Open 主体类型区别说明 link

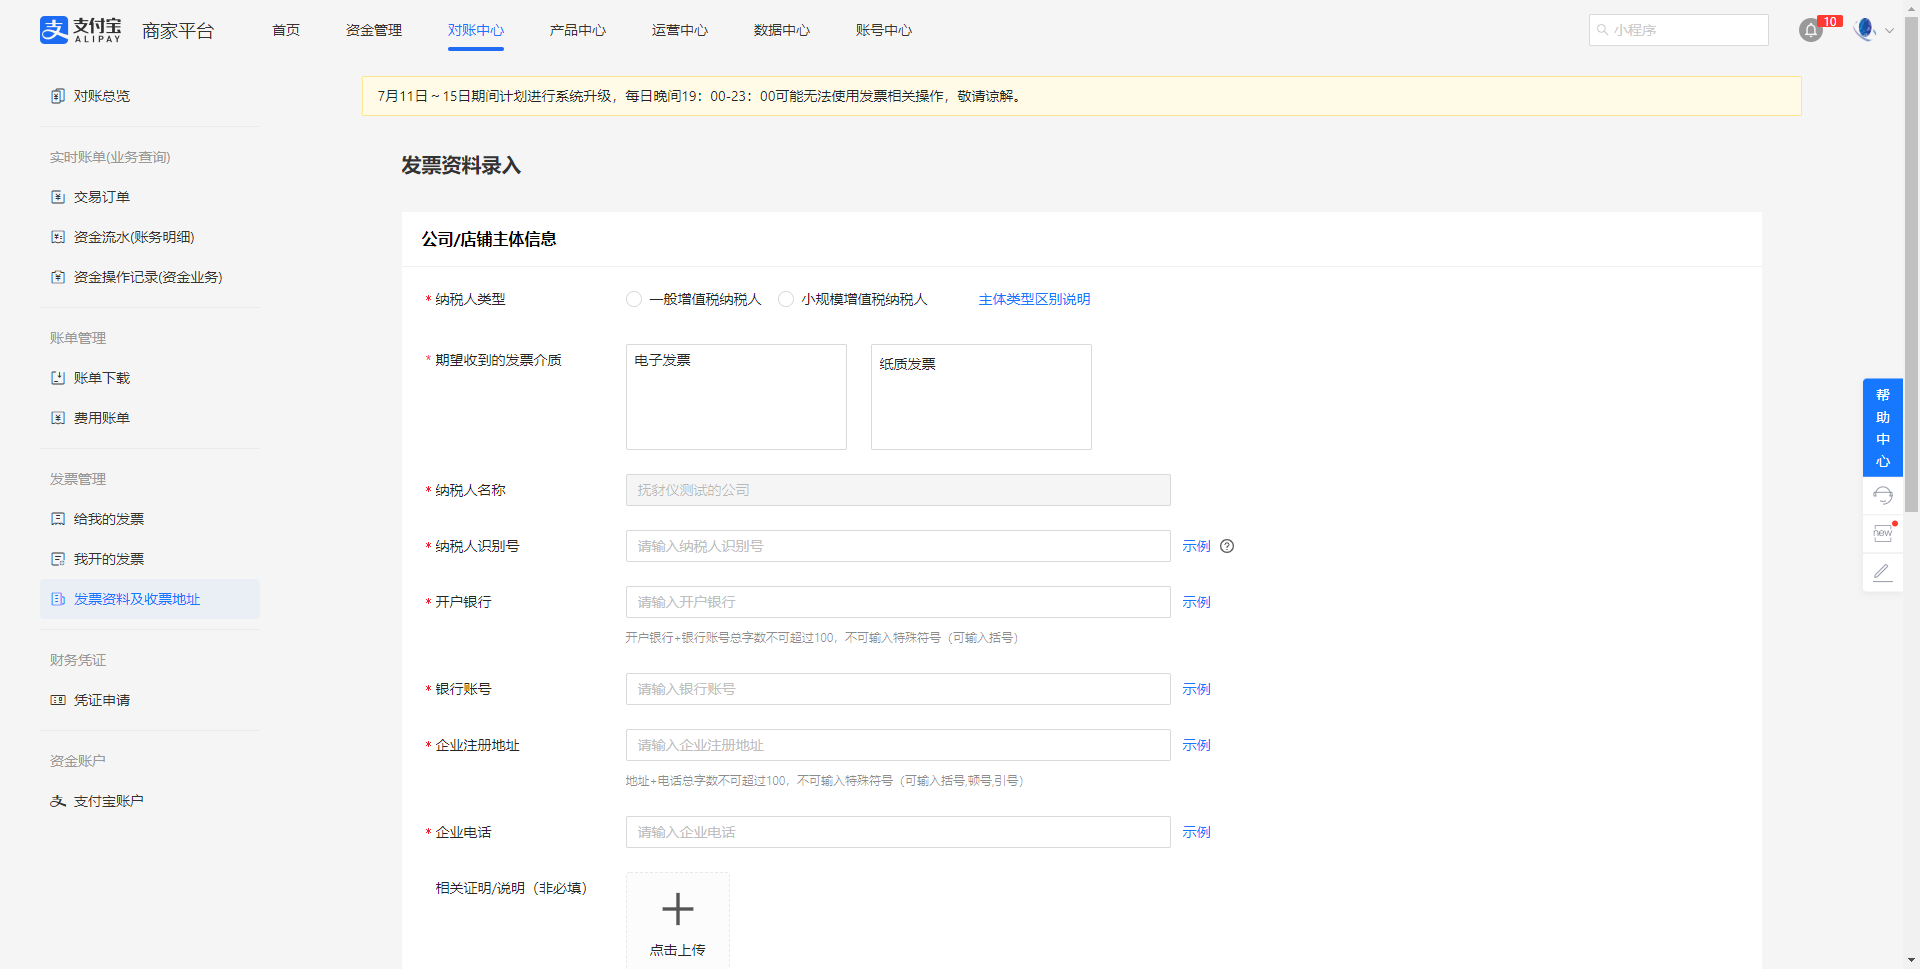tap(1034, 299)
